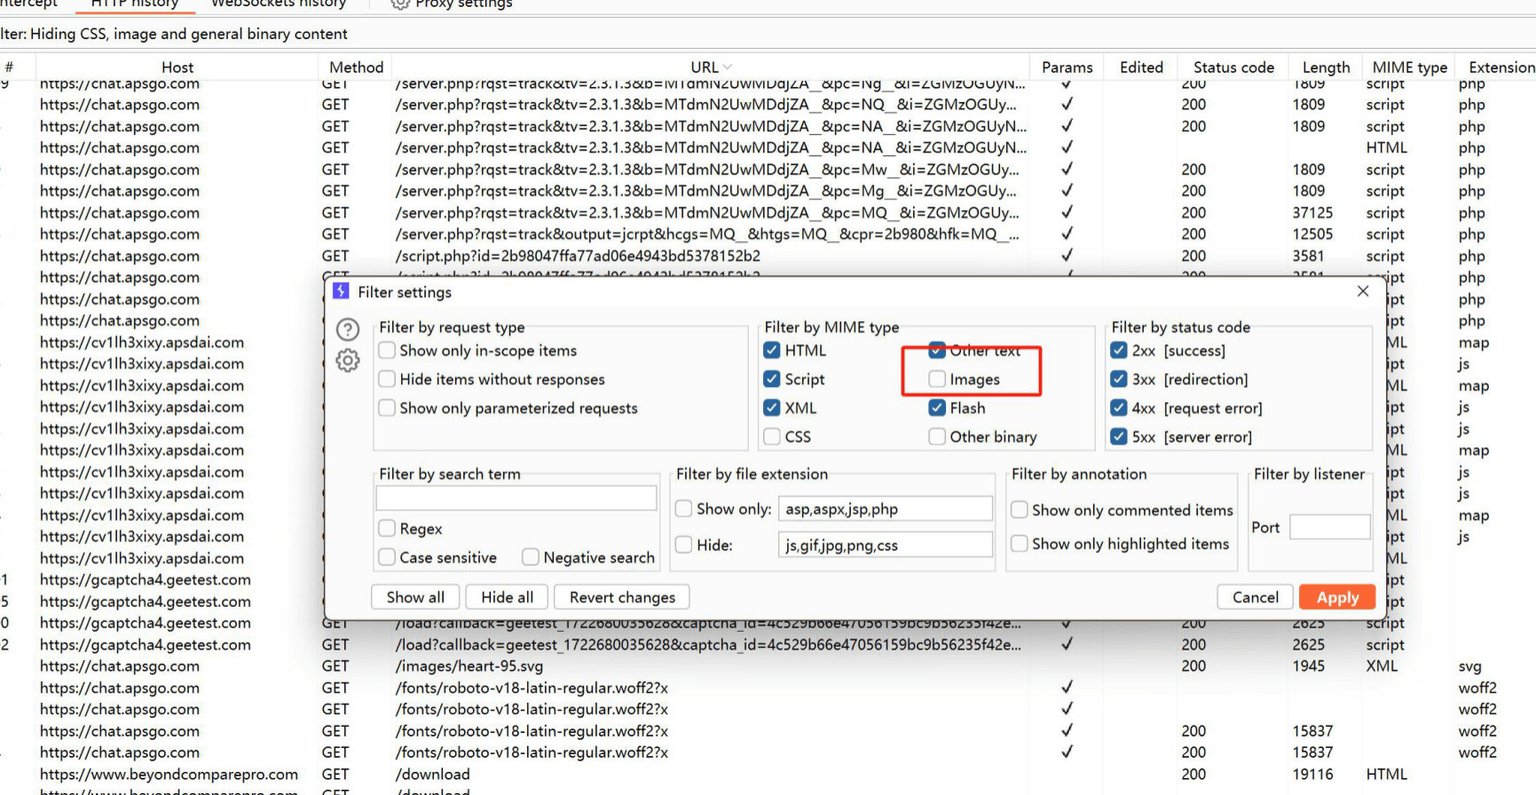Cancel the filter settings dialog
Image resolution: width=1536 pixels, height=795 pixels.
tap(1255, 597)
